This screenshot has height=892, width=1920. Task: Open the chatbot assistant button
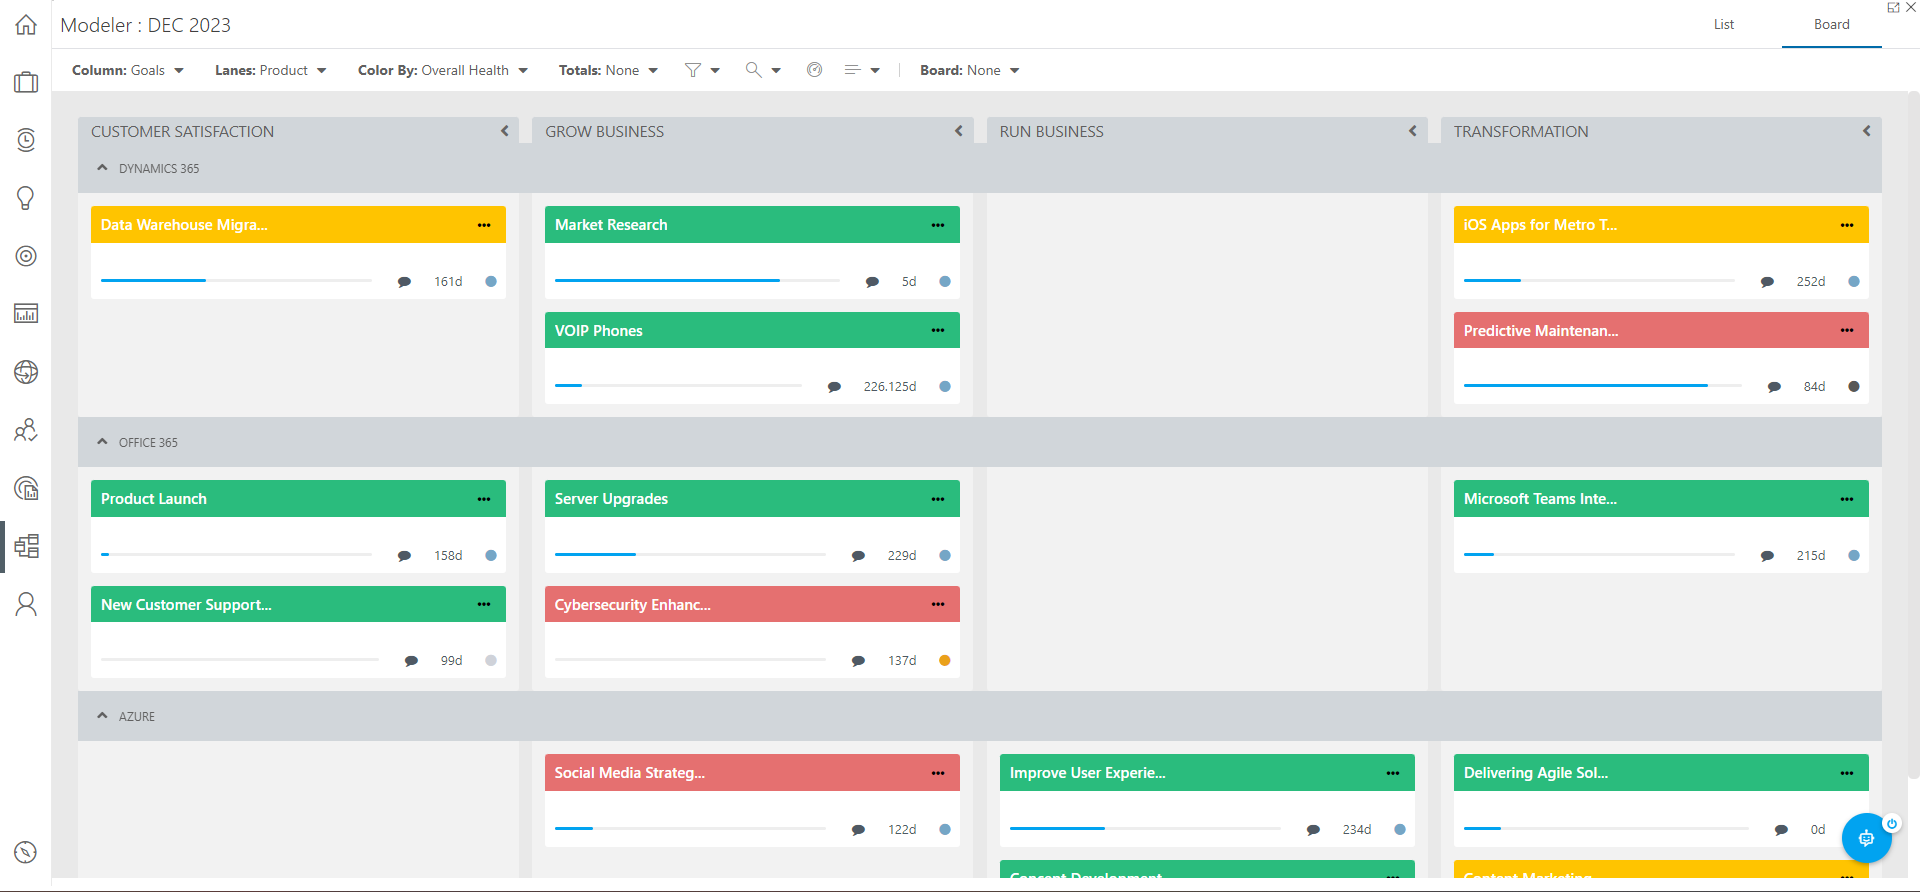coord(1866,838)
